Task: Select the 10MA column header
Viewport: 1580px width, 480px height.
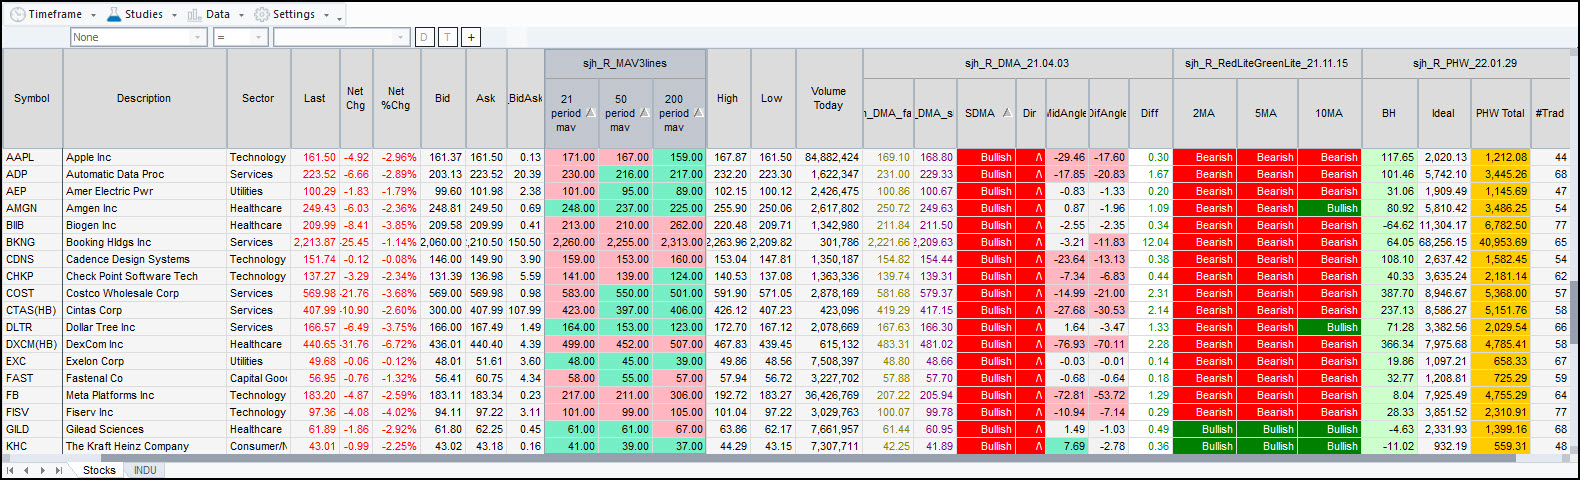Action: (1330, 113)
